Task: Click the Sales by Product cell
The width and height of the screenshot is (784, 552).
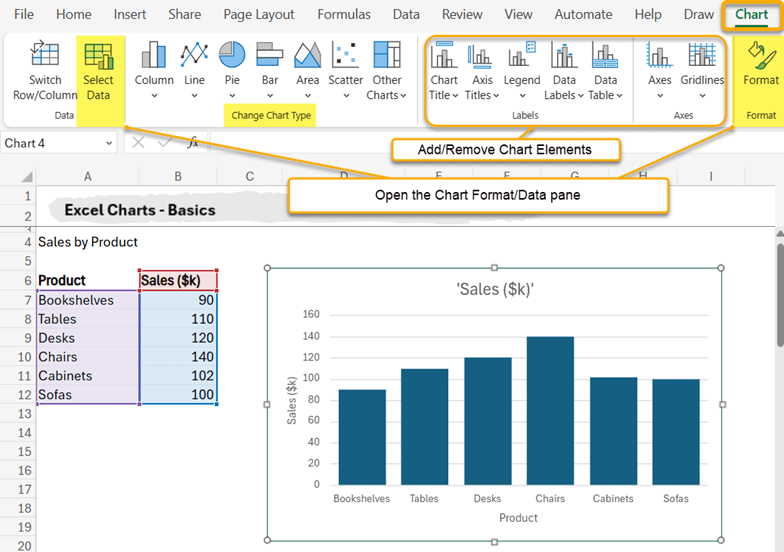Action: [88, 242]
